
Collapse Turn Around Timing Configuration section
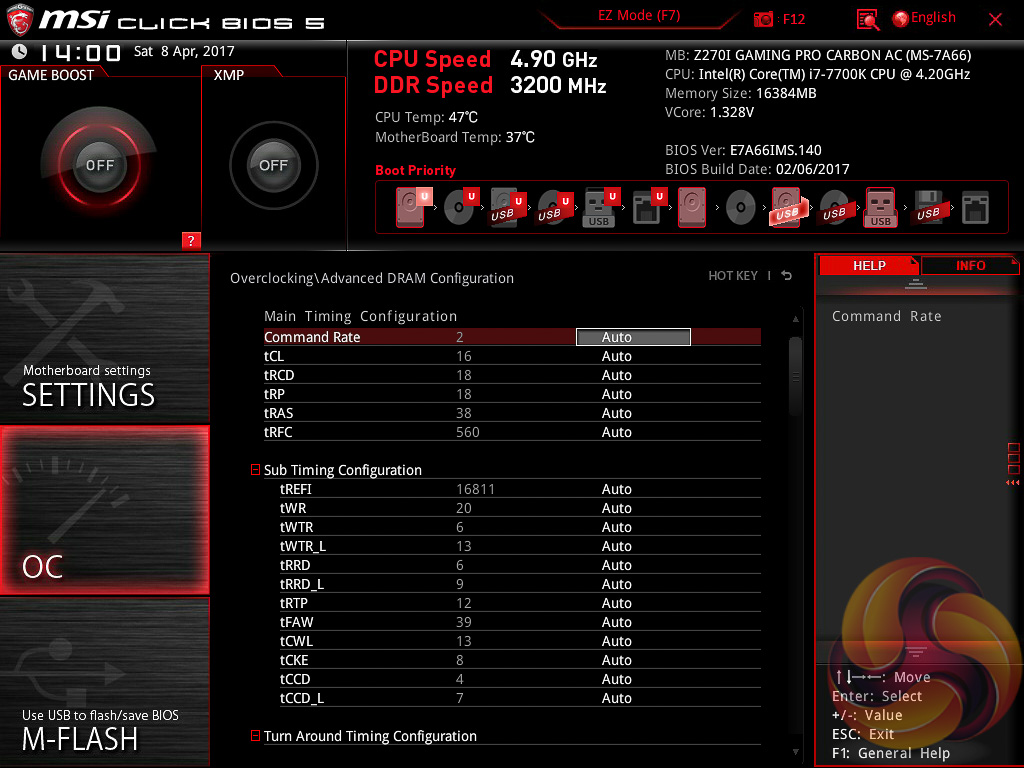click(255, 735)
